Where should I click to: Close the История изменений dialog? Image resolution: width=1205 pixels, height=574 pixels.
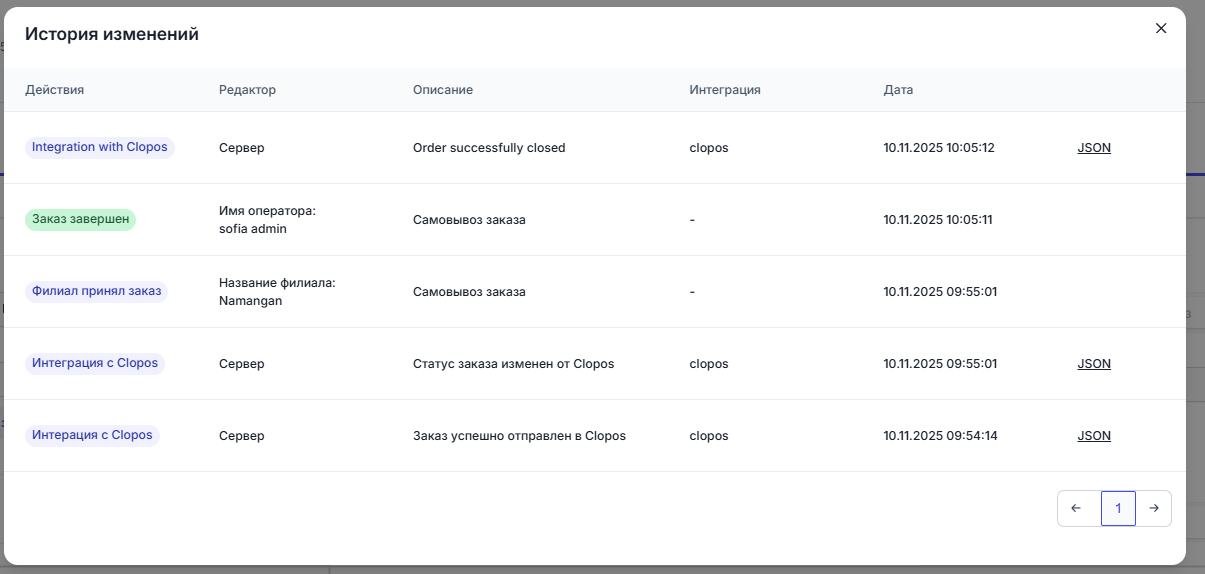(x=1161, y=28)
